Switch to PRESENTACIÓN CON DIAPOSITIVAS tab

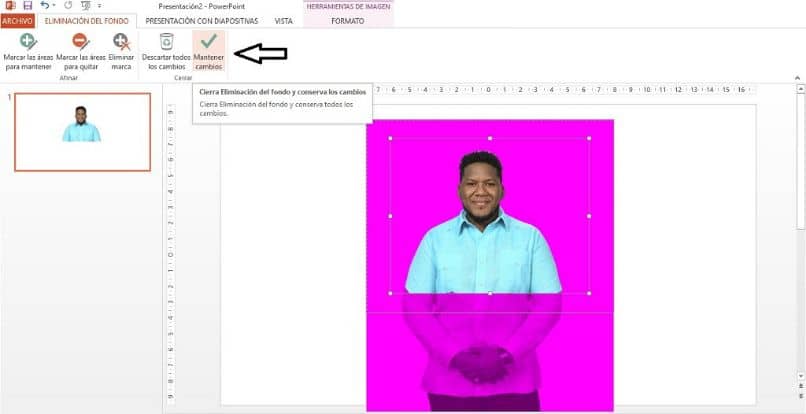coord(202,21)
